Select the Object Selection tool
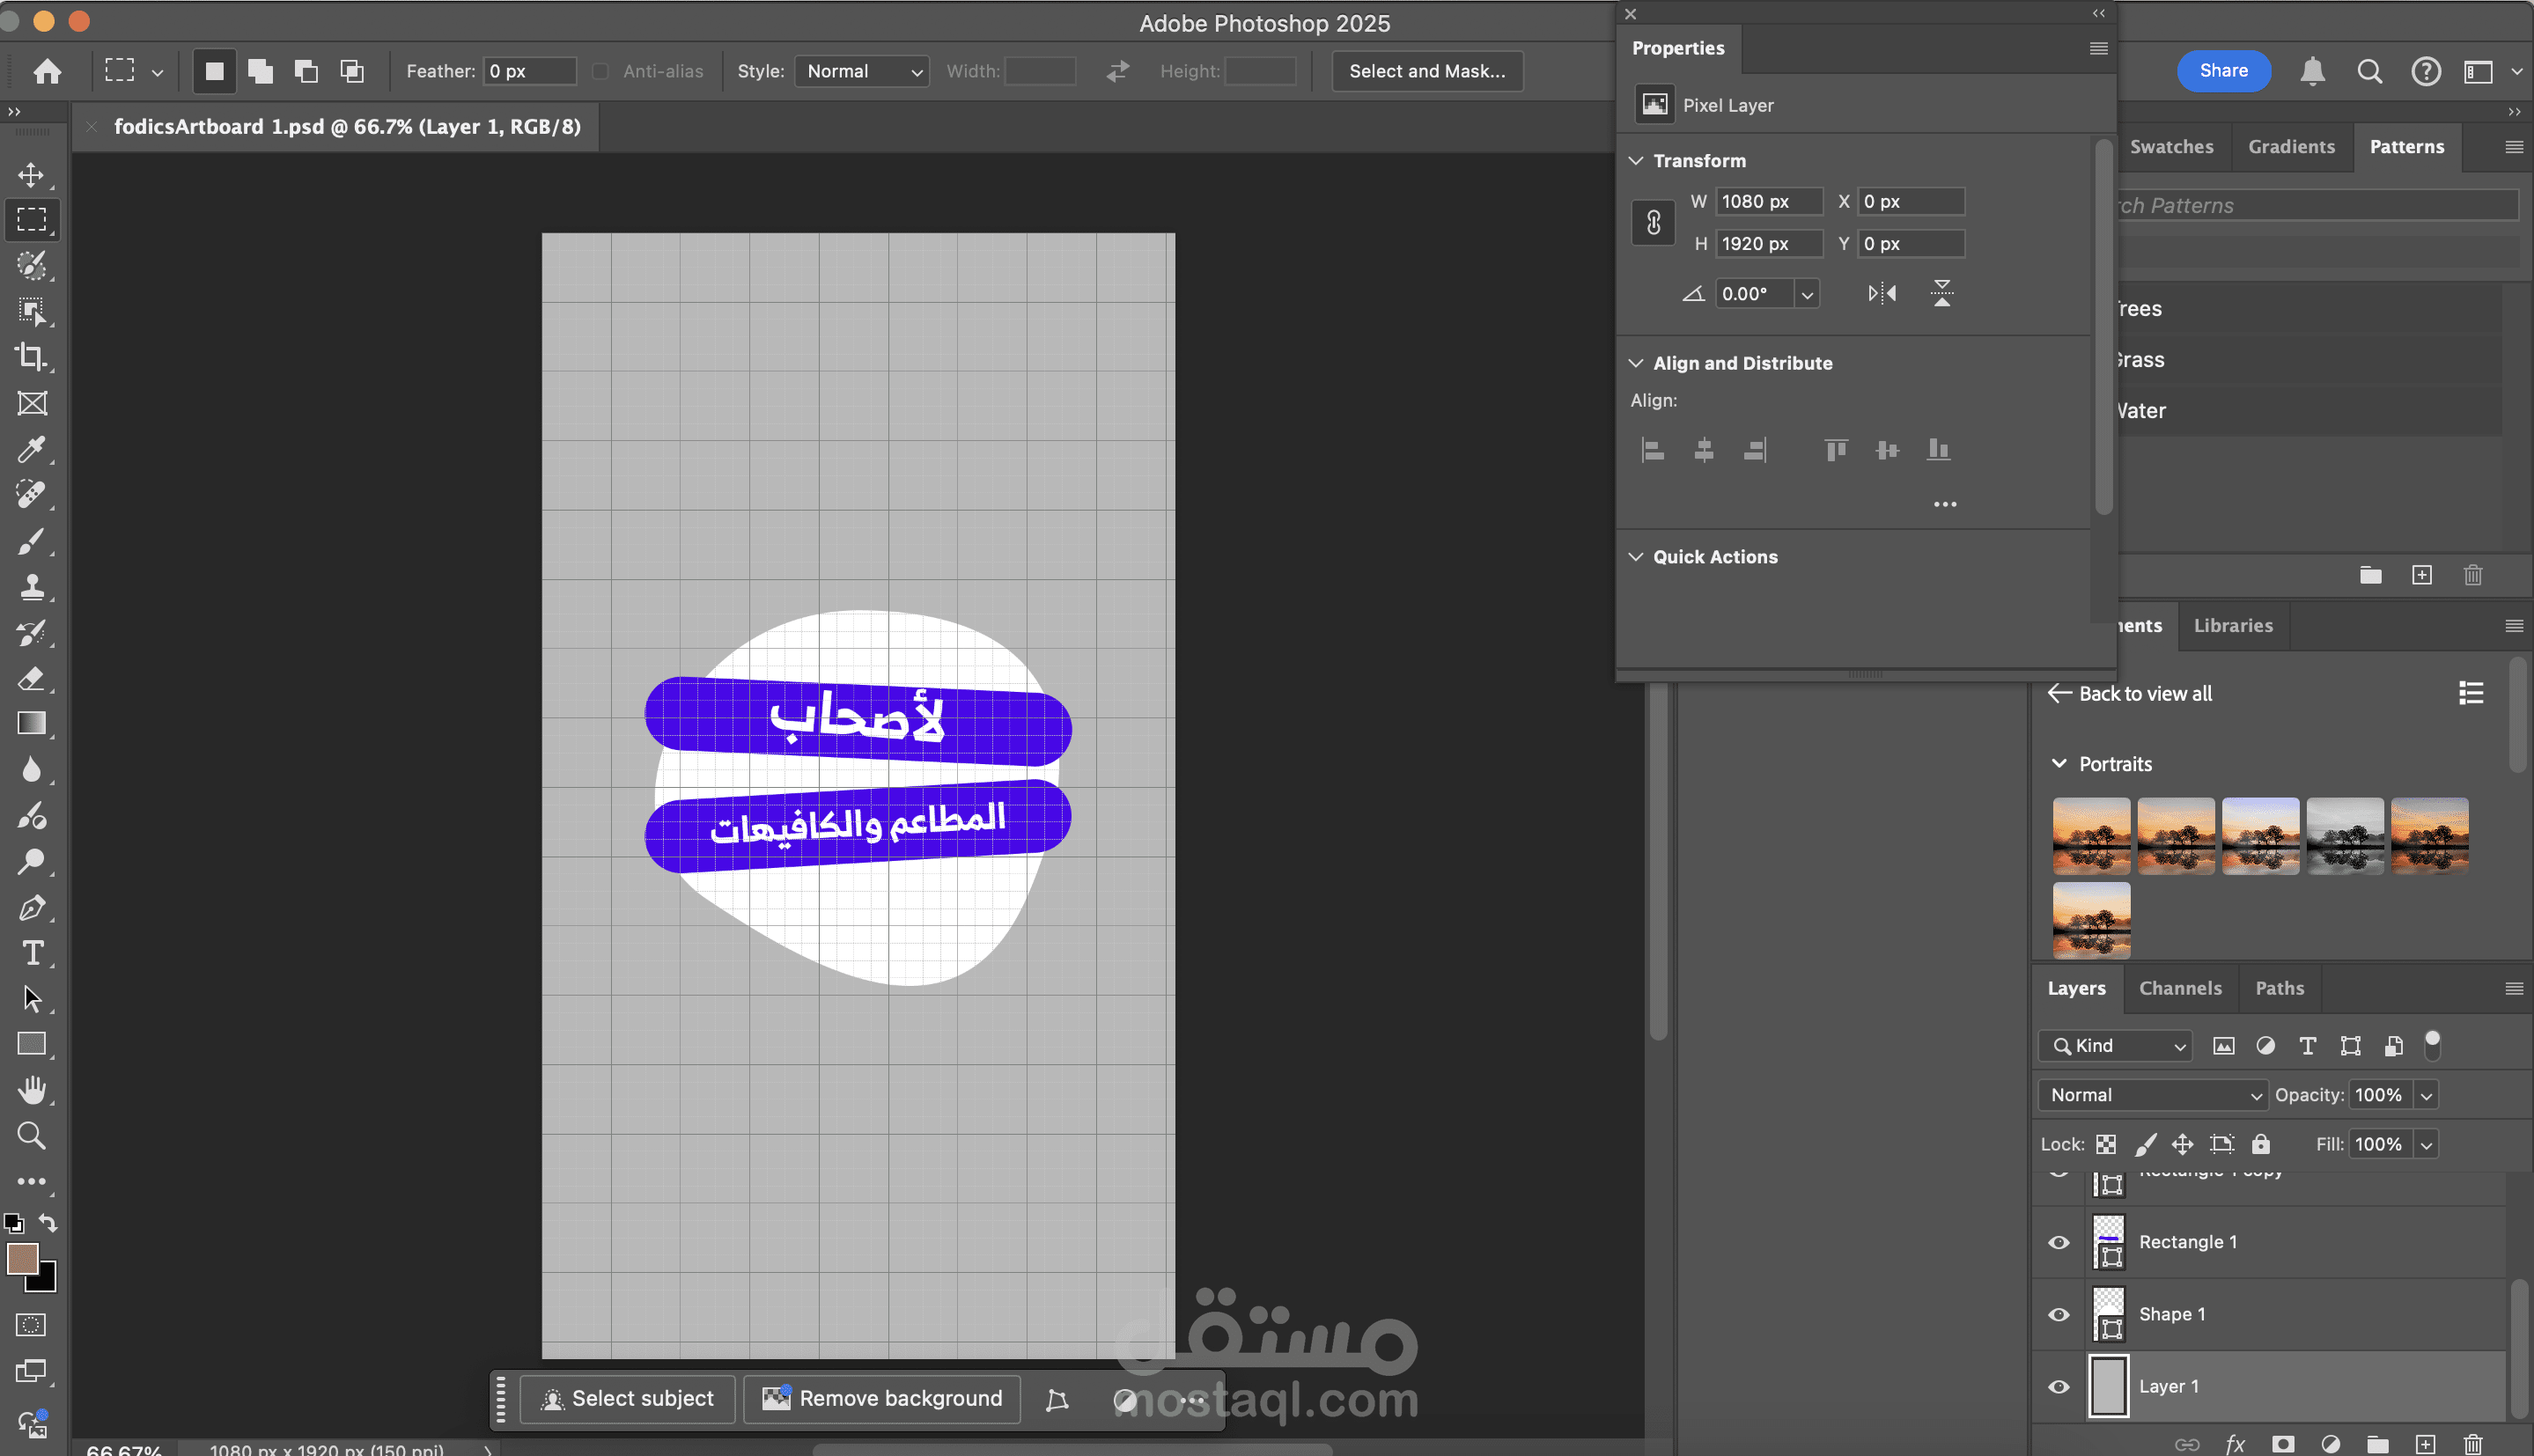This screenshot has width=2534, height=1456. 31,312
